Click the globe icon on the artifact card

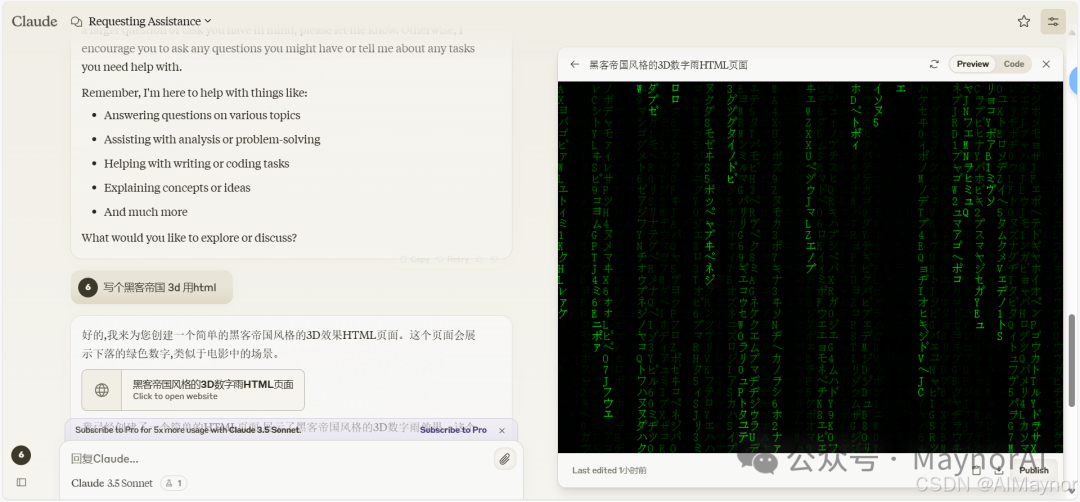pos(102,390)
